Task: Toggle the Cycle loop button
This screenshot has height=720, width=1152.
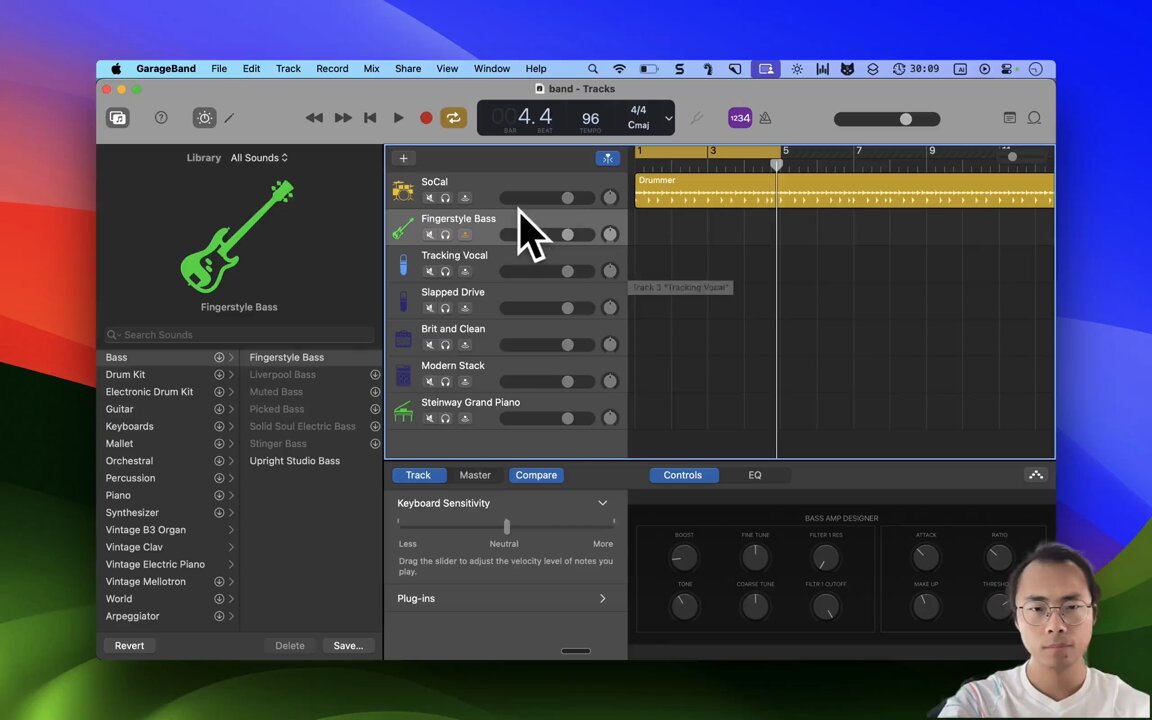Action: click(x=453, y=118)
